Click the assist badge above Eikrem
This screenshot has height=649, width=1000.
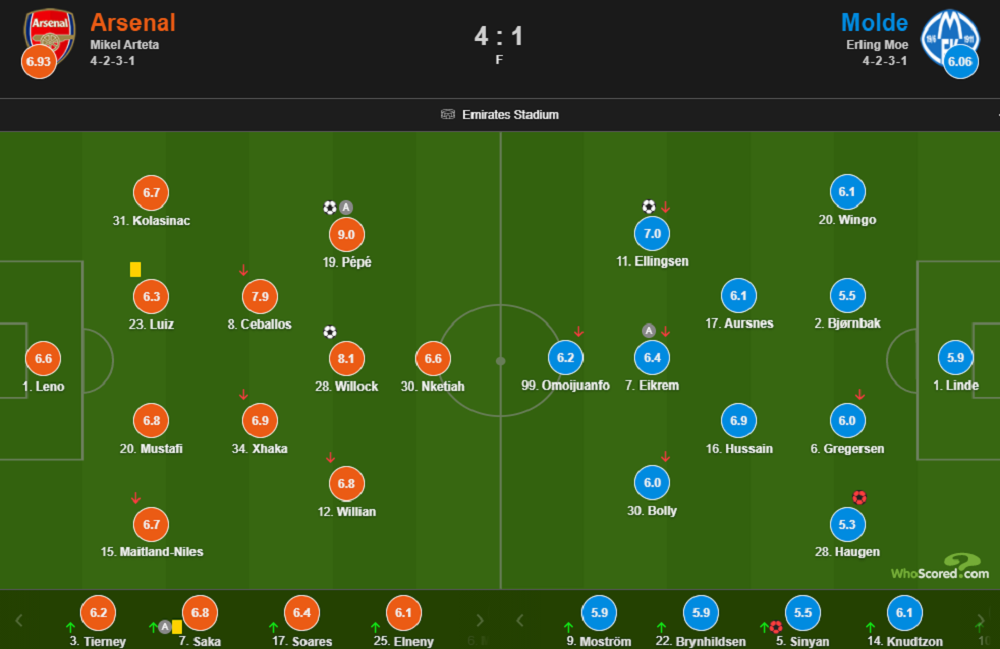point(648,331)
